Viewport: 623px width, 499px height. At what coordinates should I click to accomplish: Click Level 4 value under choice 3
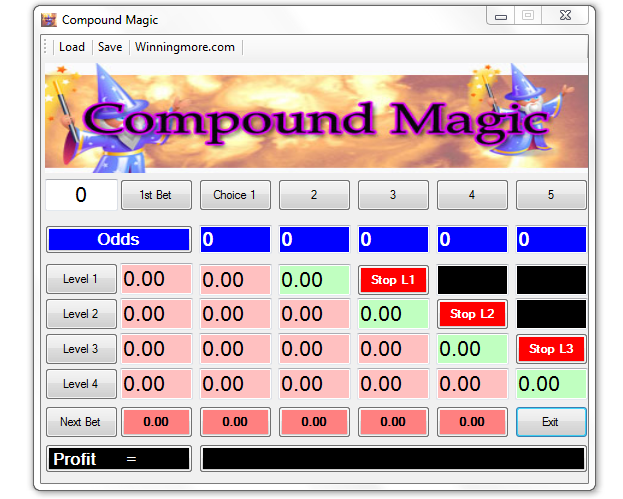[x=393, y=384]
